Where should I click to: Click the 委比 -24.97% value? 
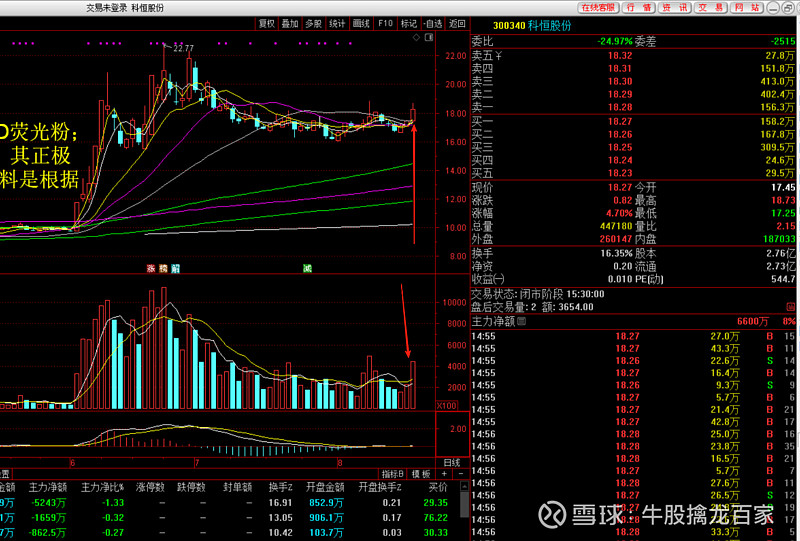point(615,41)
